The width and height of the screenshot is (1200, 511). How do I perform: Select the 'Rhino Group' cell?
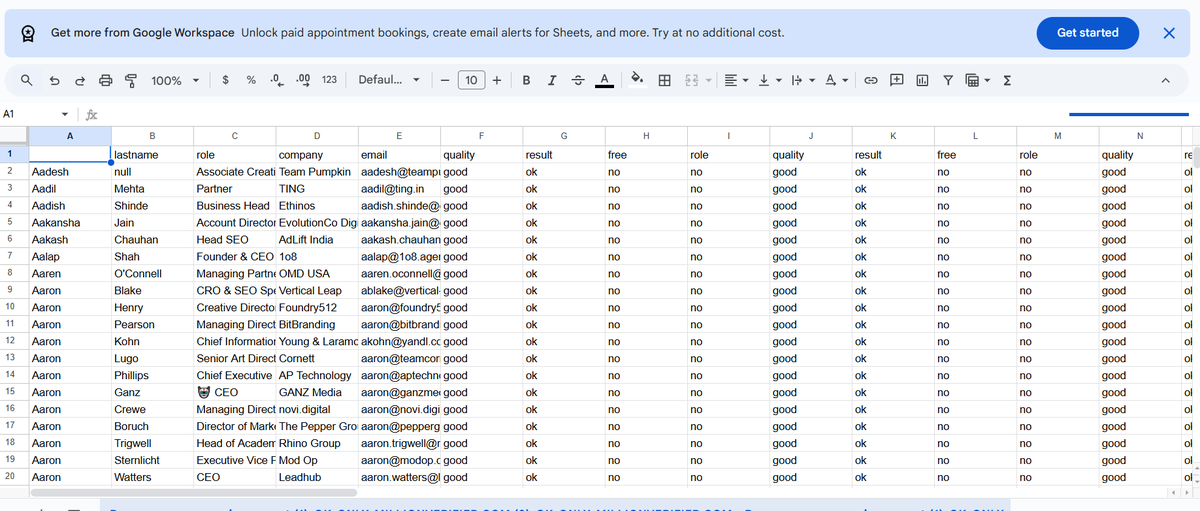[x=316, y=444]
